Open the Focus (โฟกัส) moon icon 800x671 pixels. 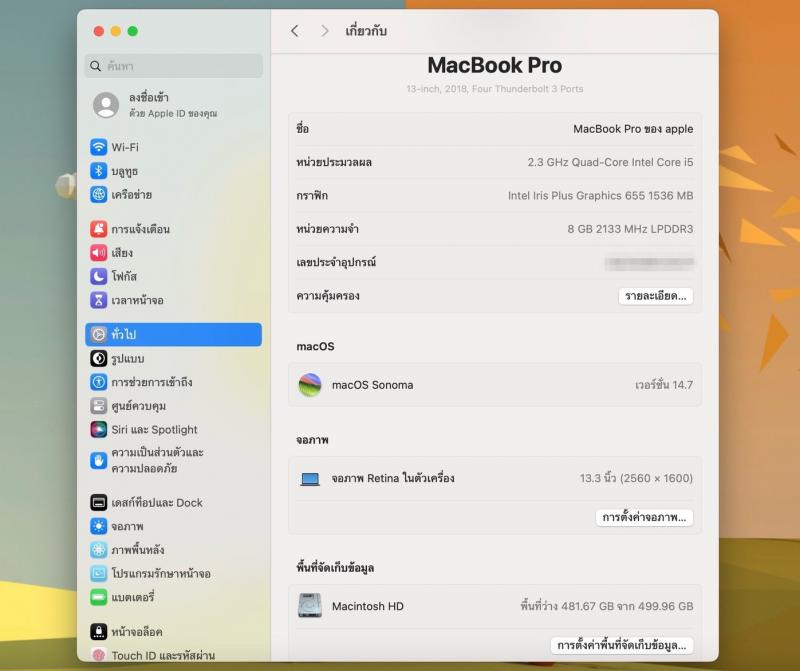98,276
